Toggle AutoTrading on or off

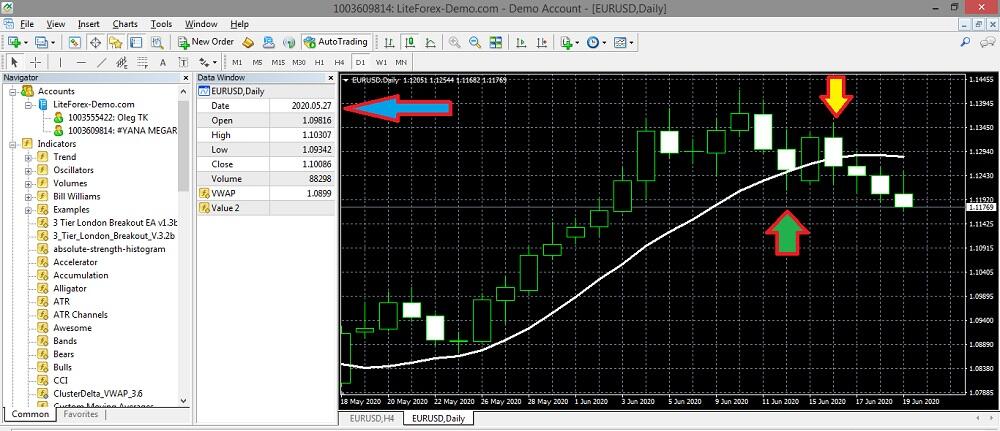(336, 42)
